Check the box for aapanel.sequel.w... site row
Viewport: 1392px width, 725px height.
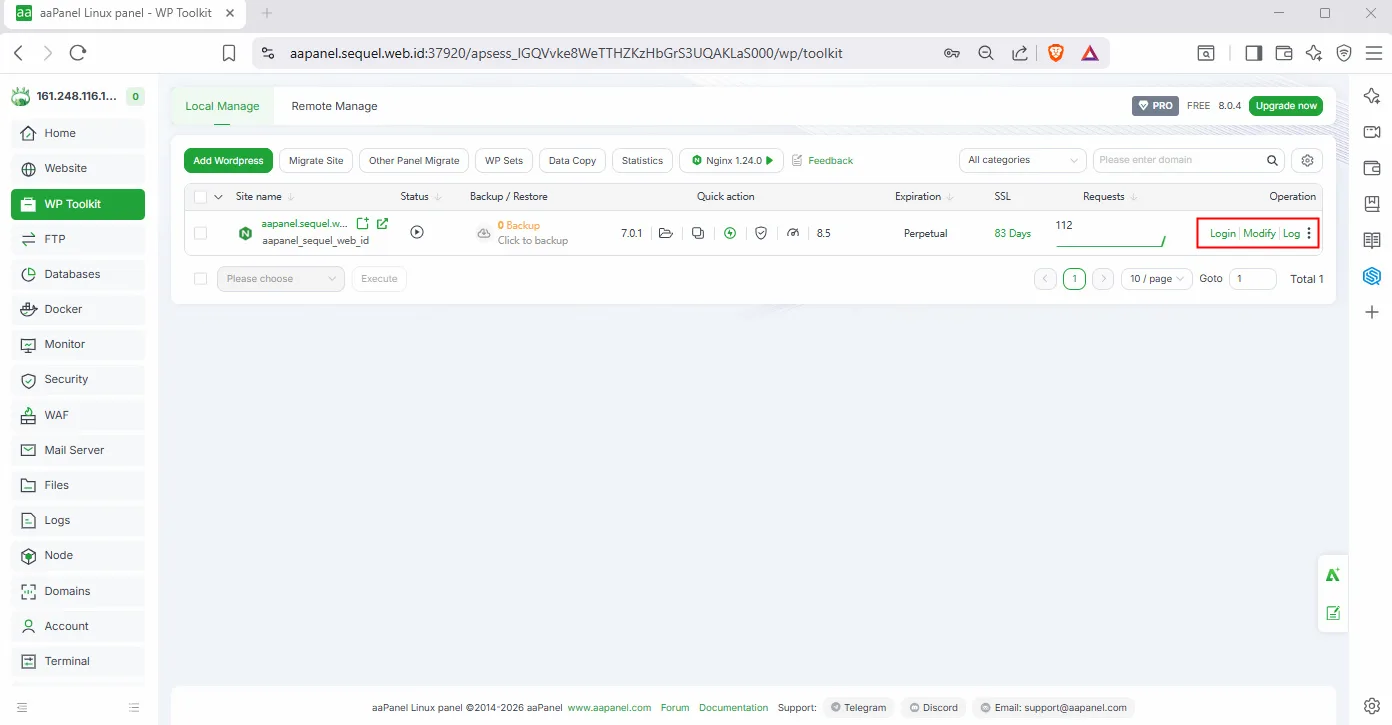[201, 233]
